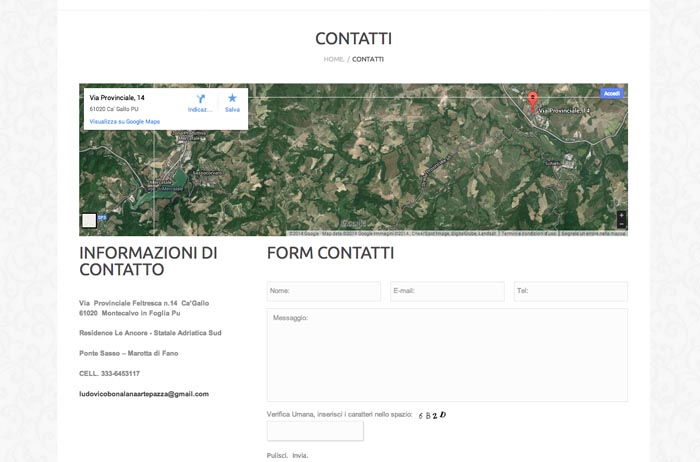Screen dimensions: 700x462
Task: Click the 61020 Ca' Gallo PU text
Action: (x=114, y=109)
